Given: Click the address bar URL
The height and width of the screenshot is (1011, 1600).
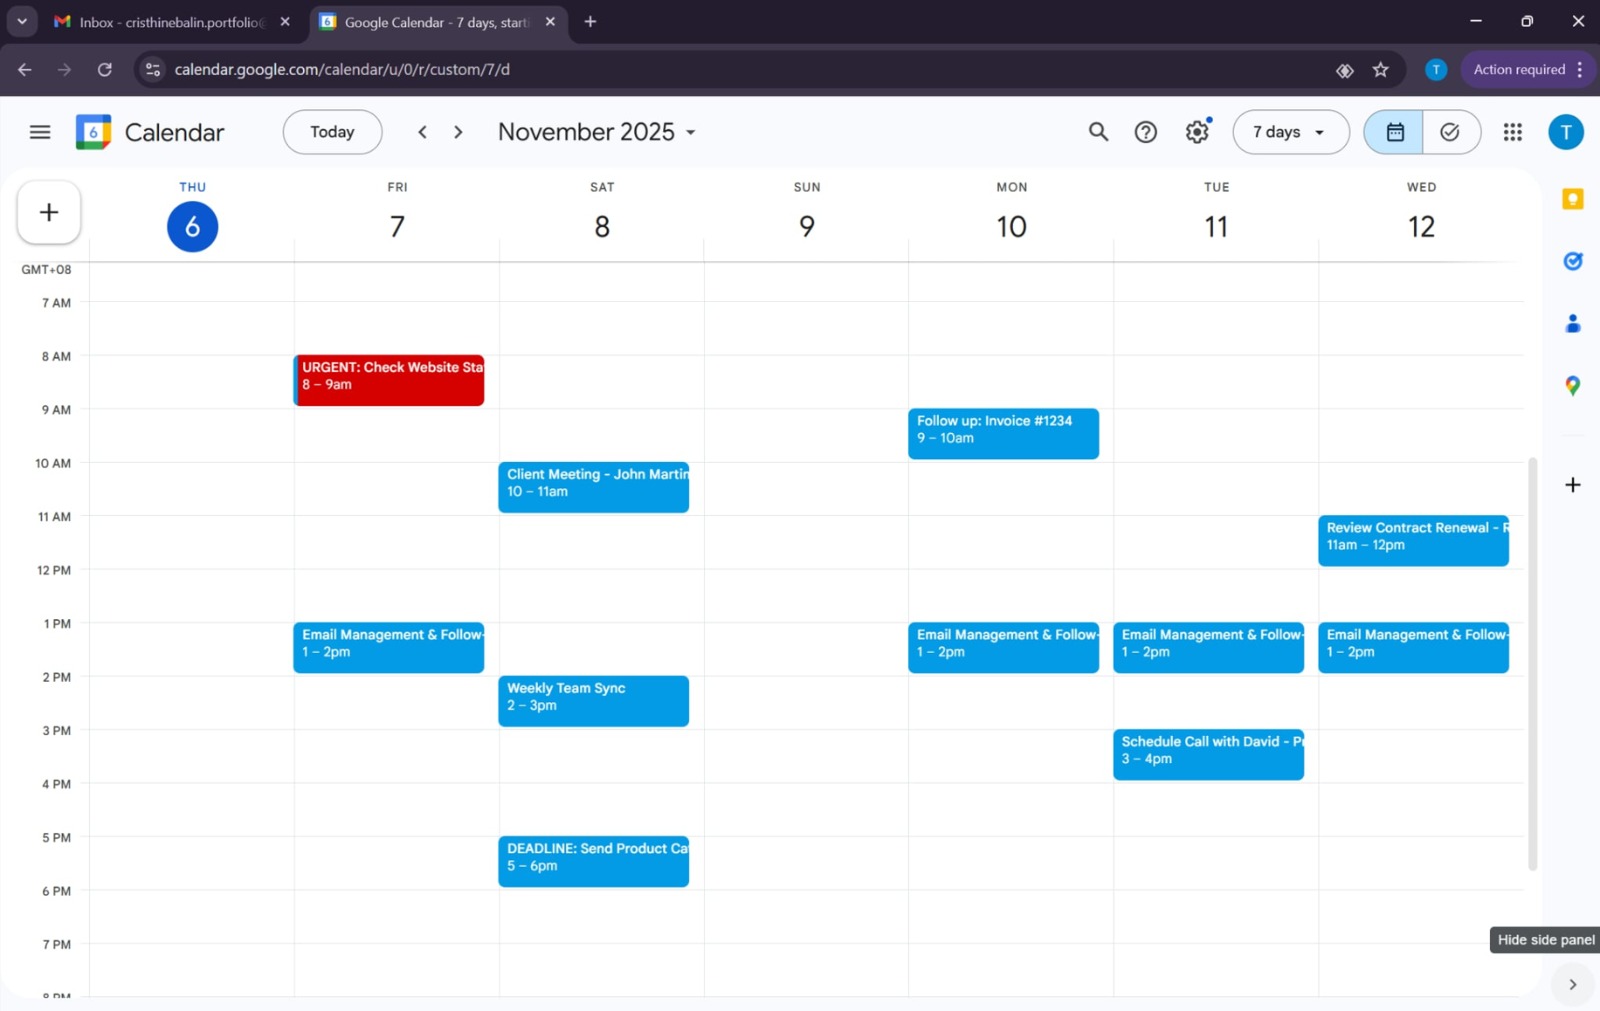Looking at the screenshot, I should tap(342, 69).
